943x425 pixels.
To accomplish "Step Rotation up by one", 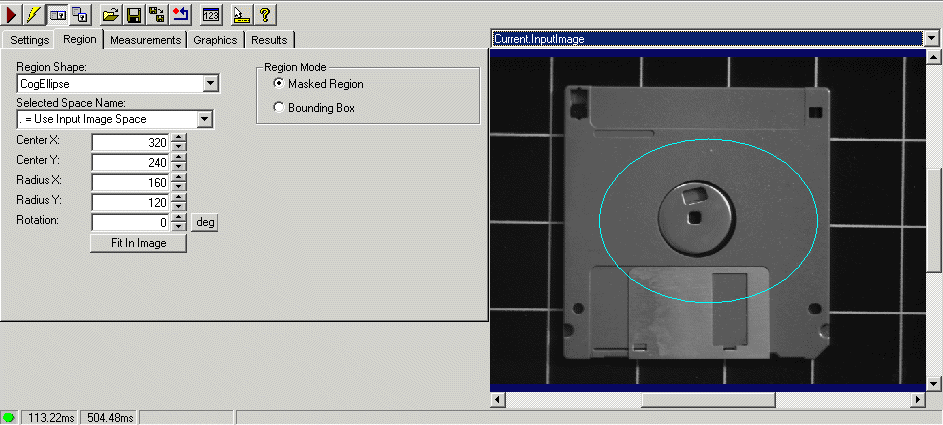I will (179, 218).
